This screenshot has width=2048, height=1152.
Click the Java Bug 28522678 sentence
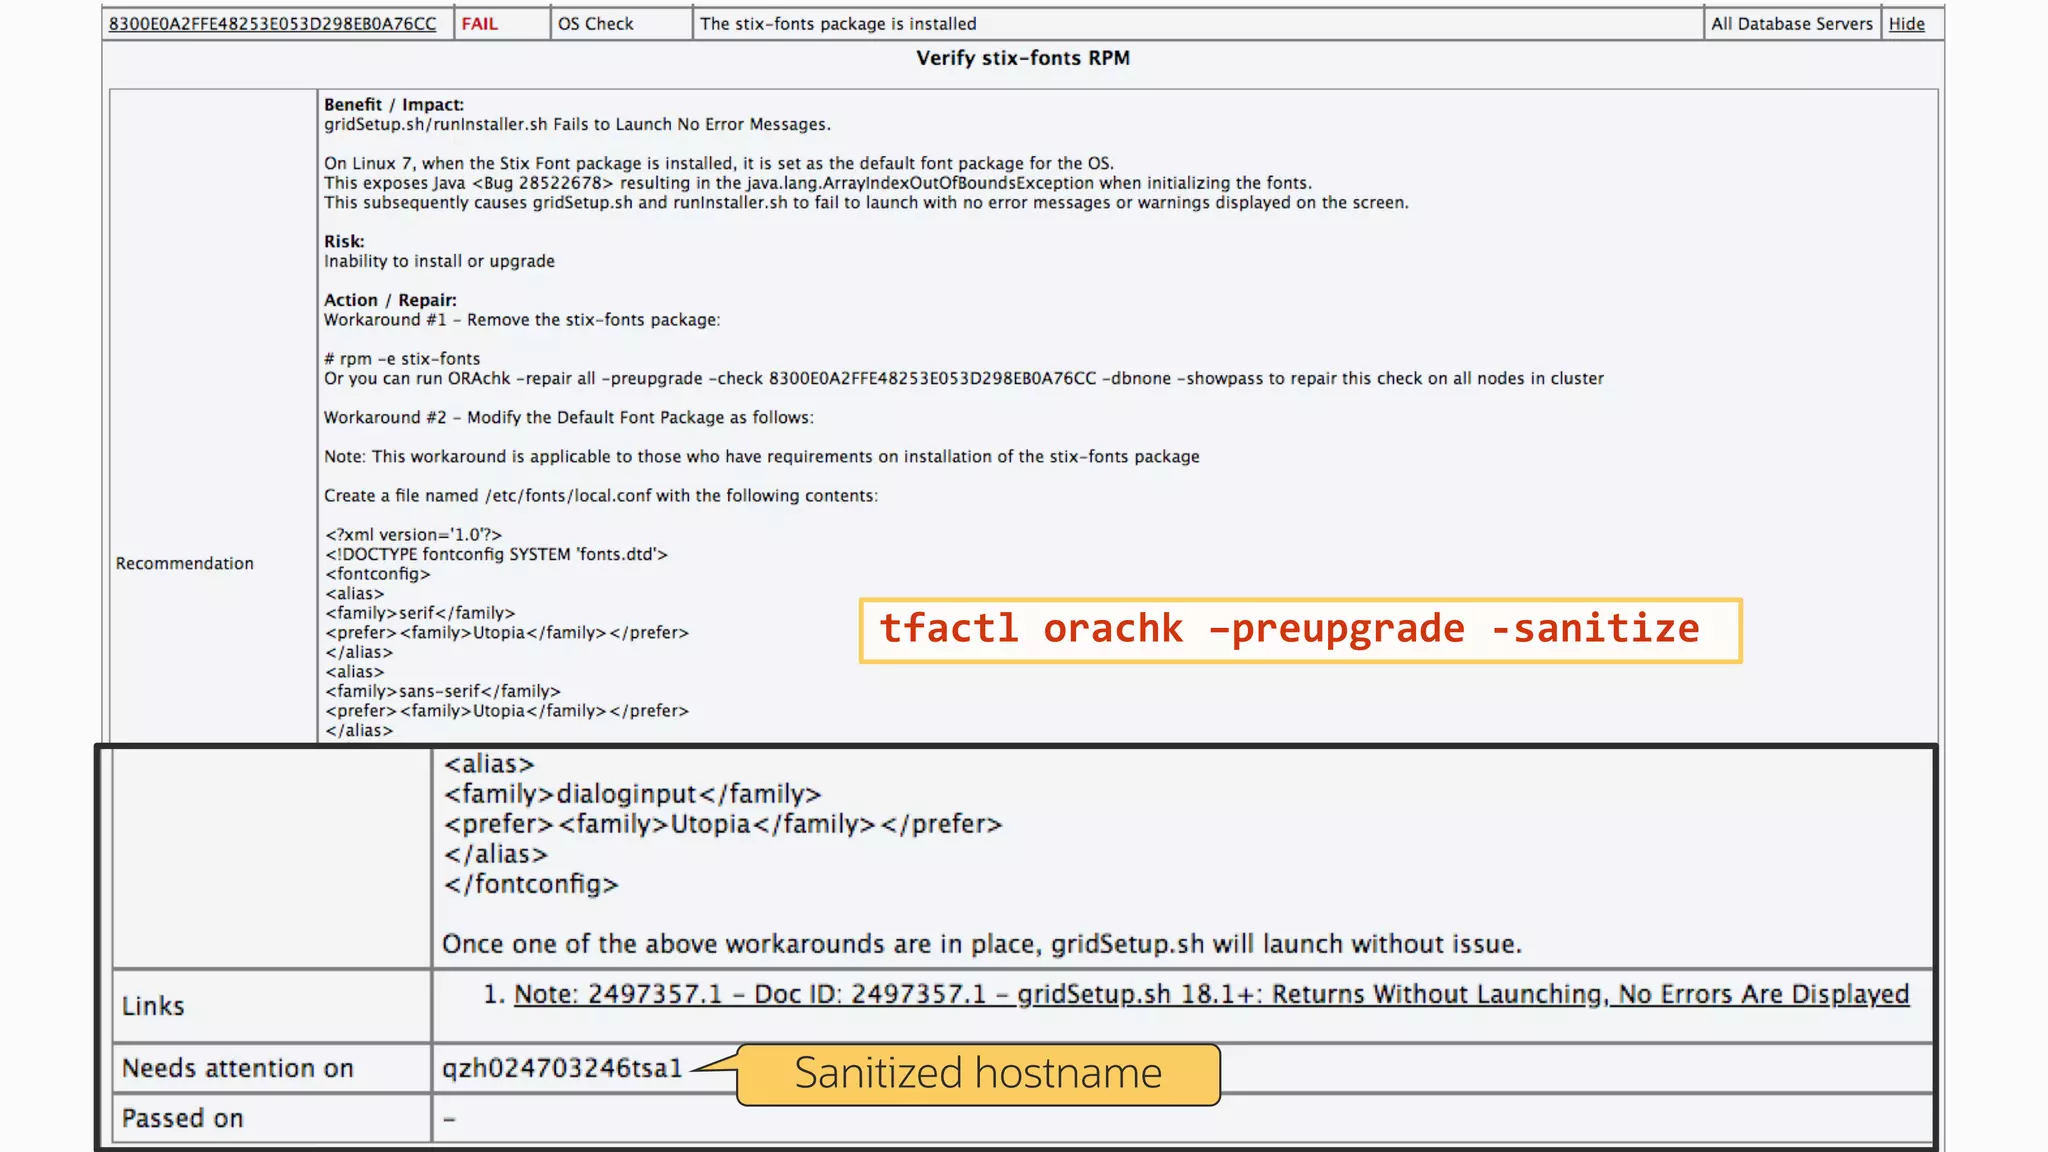click(817, 183)
